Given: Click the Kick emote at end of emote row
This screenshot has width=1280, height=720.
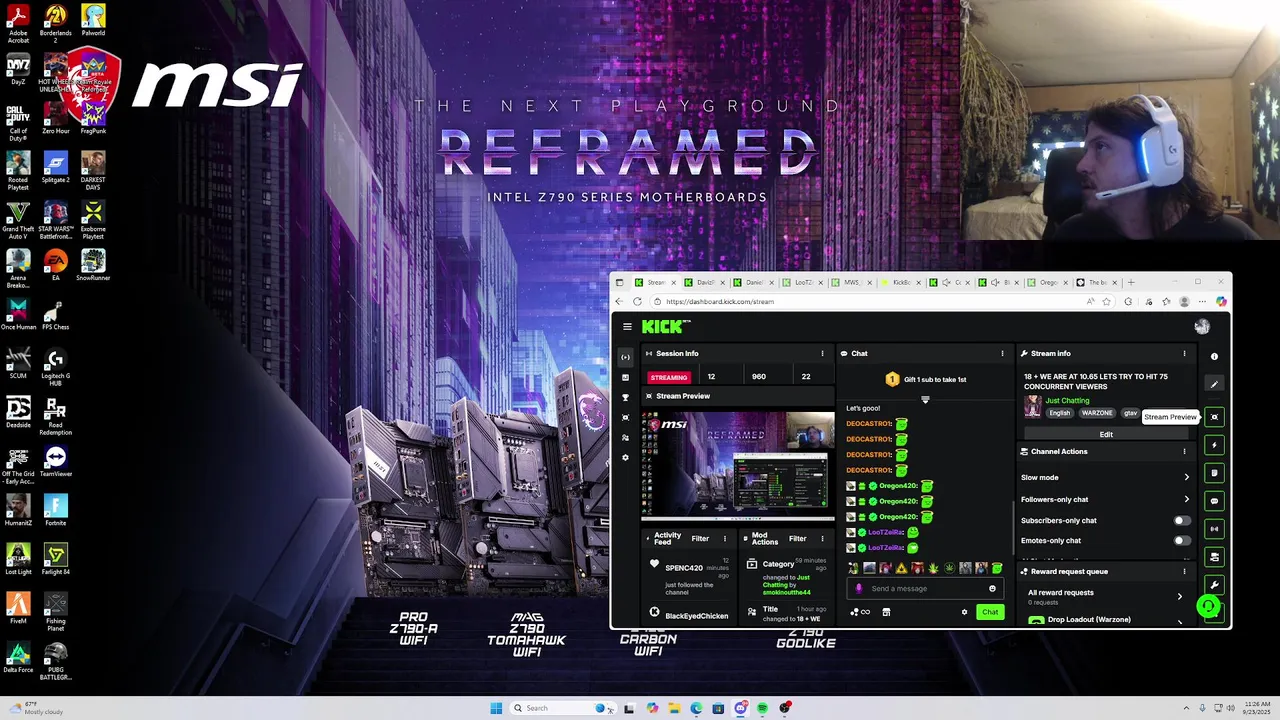Looking at the screenshot, I should (x=997, y=568).
